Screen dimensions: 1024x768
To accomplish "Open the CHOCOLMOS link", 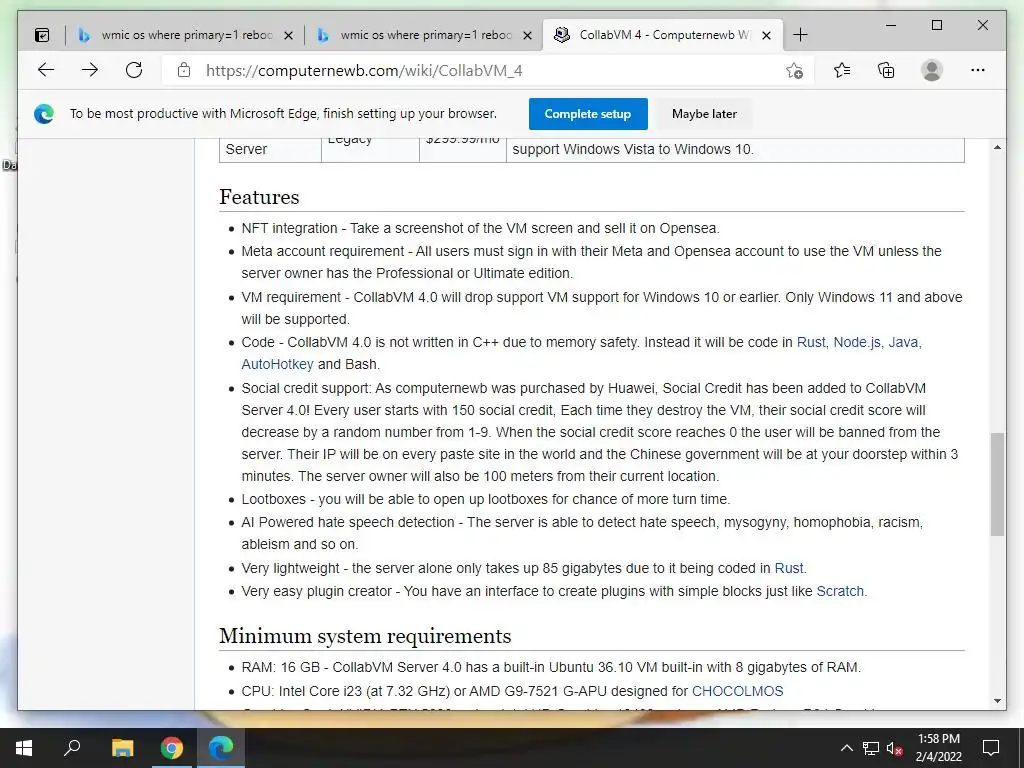I will 737,691.
